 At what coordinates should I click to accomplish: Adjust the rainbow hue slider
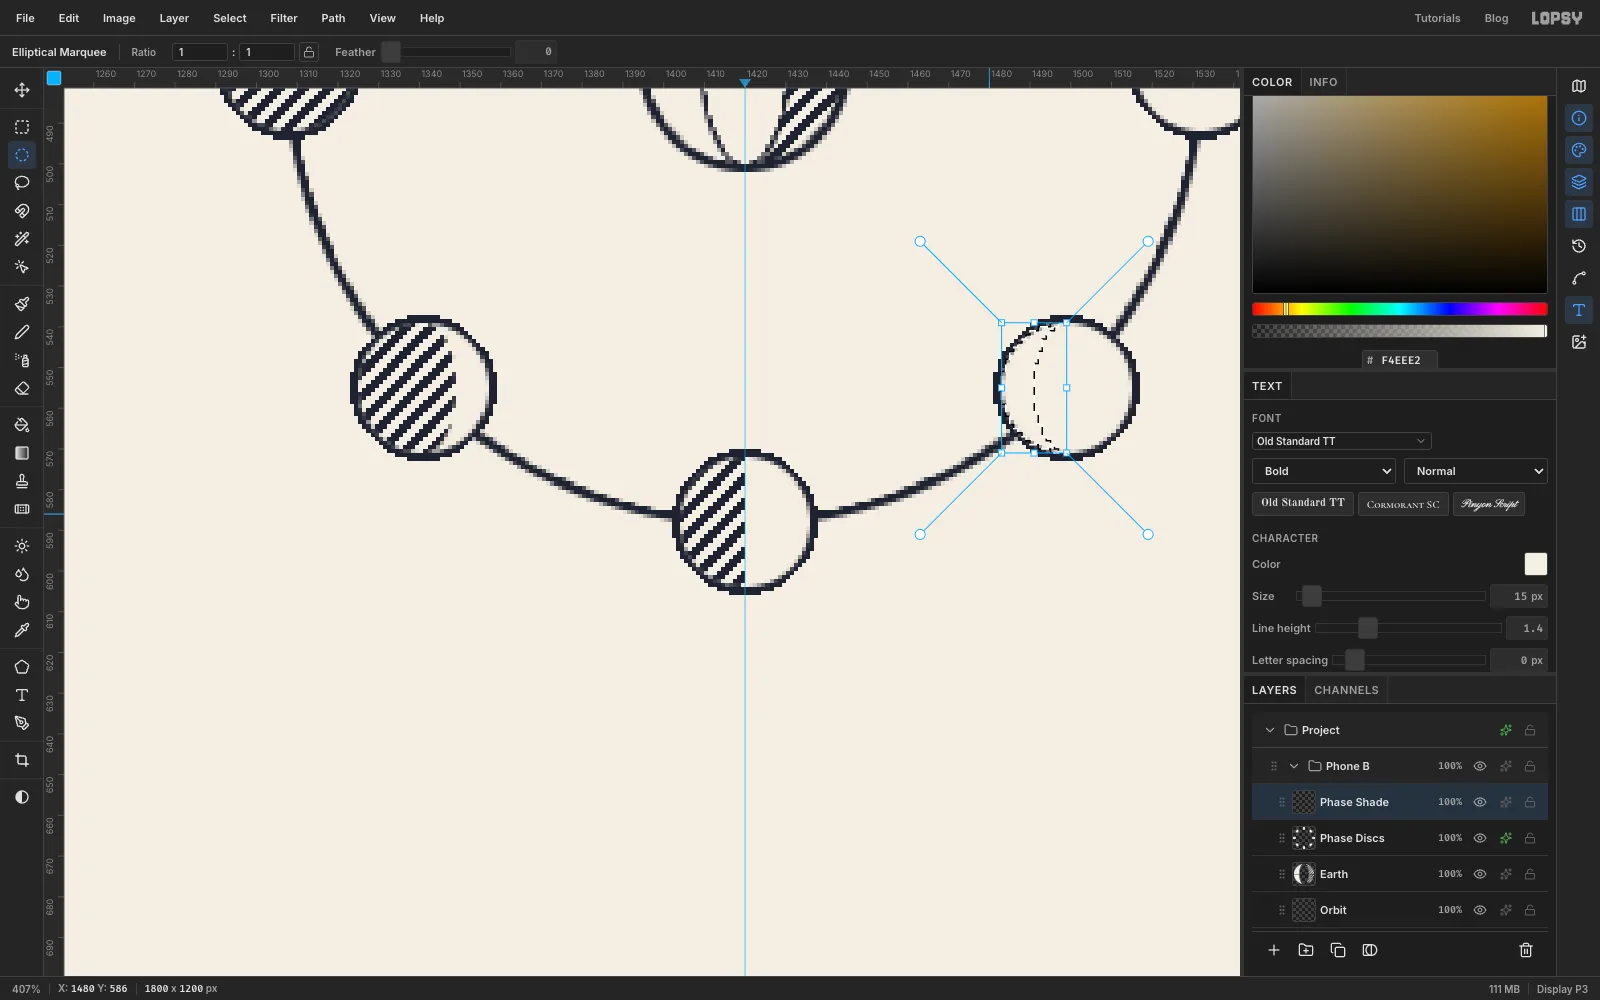tap(1399, 309)
